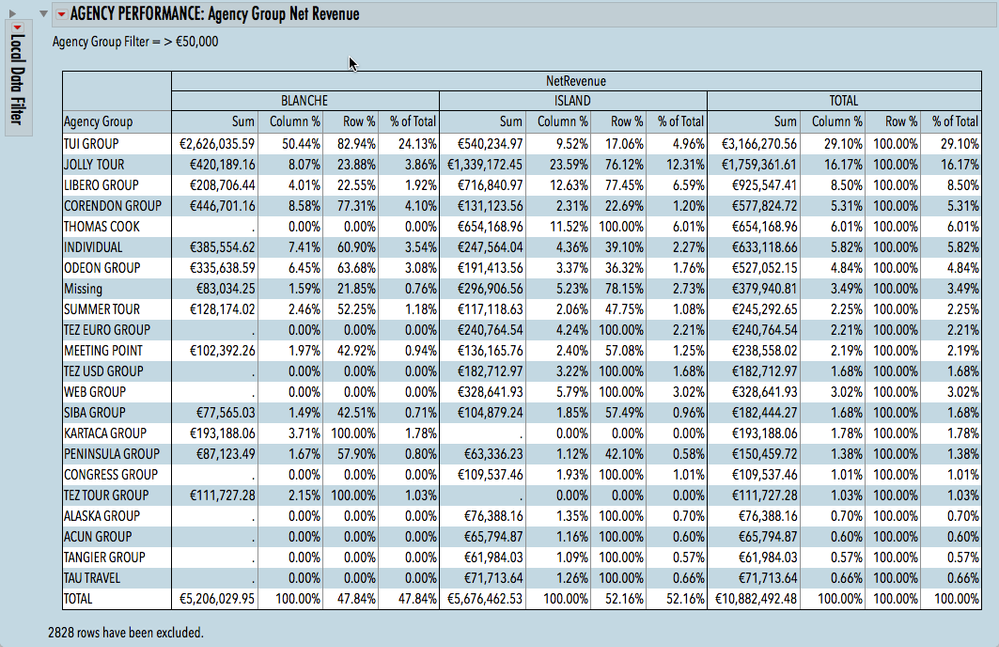Click ODEON GROUP Blanche sum €335,638.59
Image resolution: width=999 pixels, height=647 pixels.
222,268
